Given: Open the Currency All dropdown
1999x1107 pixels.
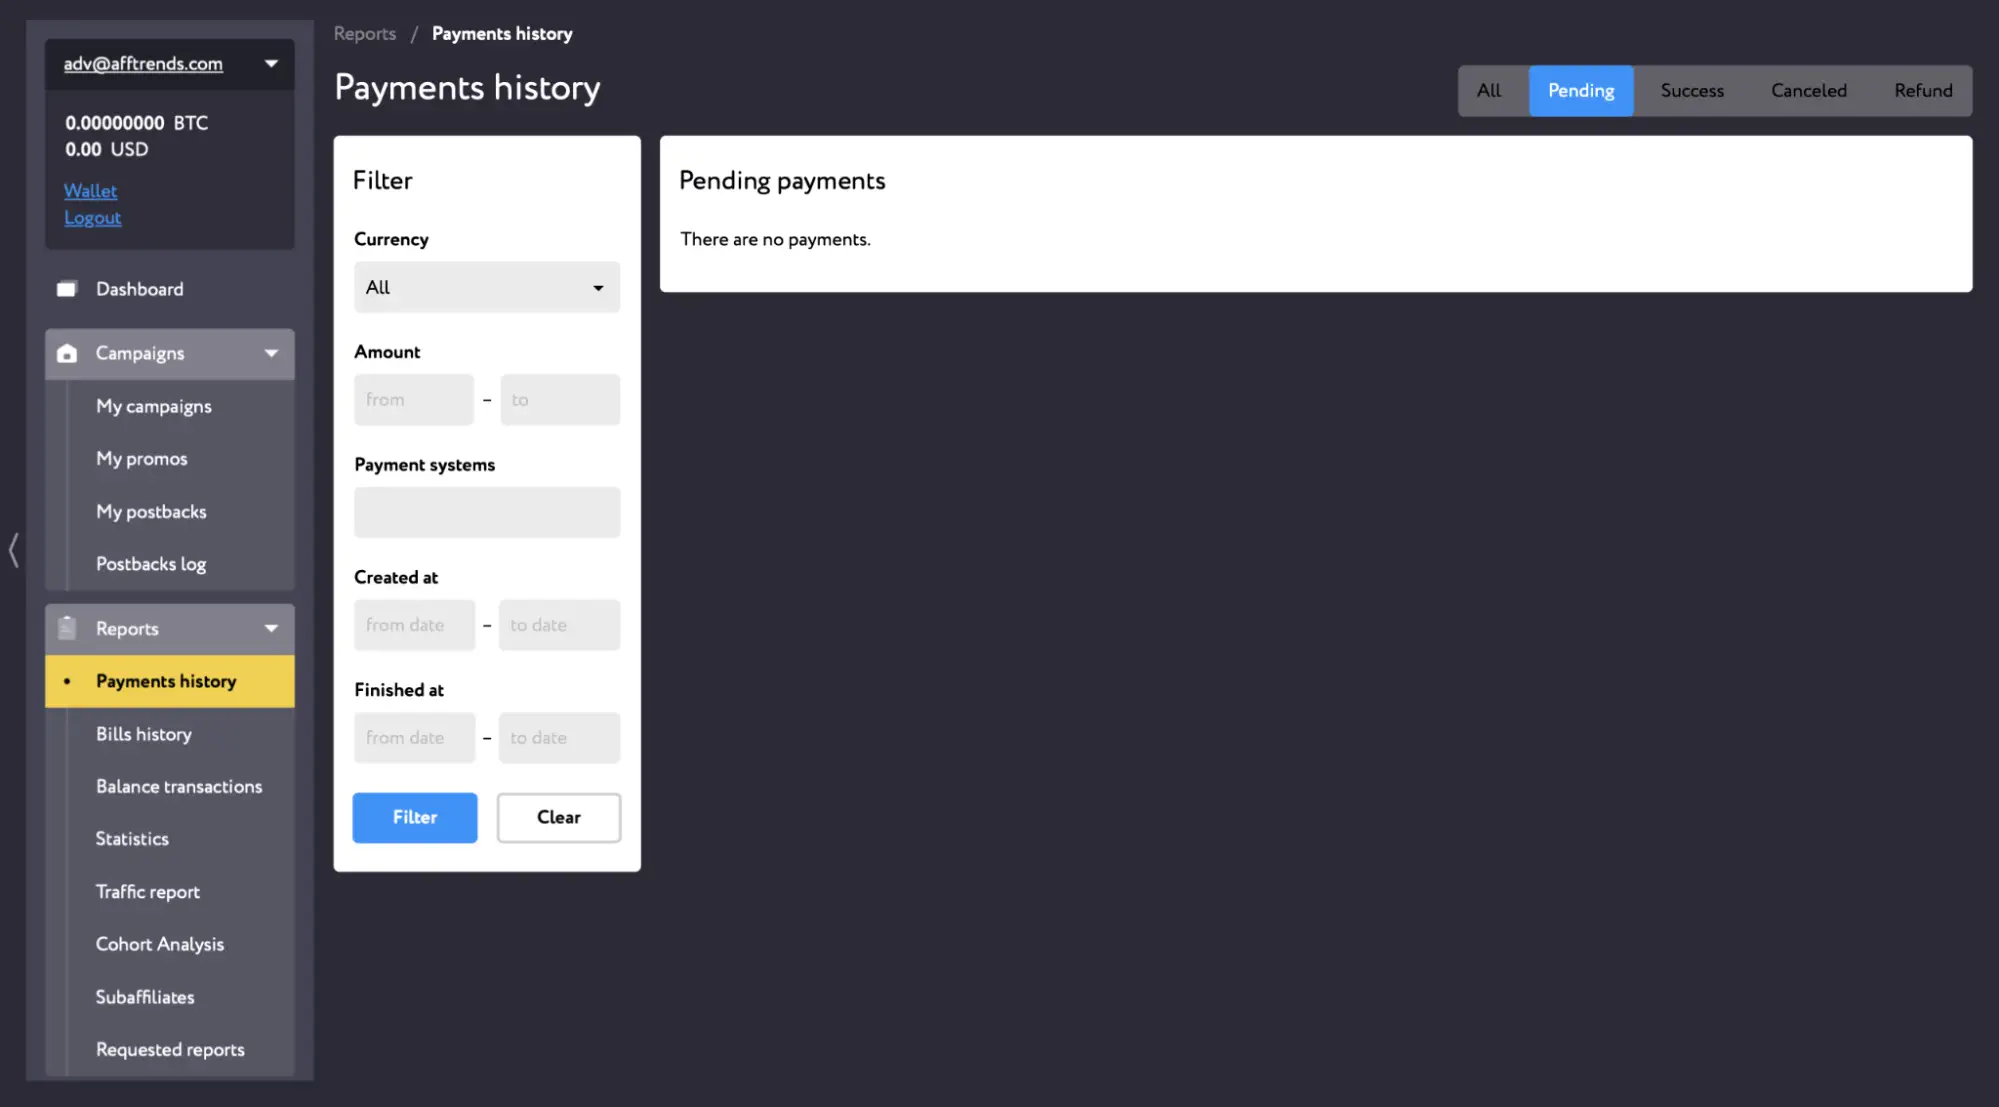Looking at the screenshot, I should 487,287.
